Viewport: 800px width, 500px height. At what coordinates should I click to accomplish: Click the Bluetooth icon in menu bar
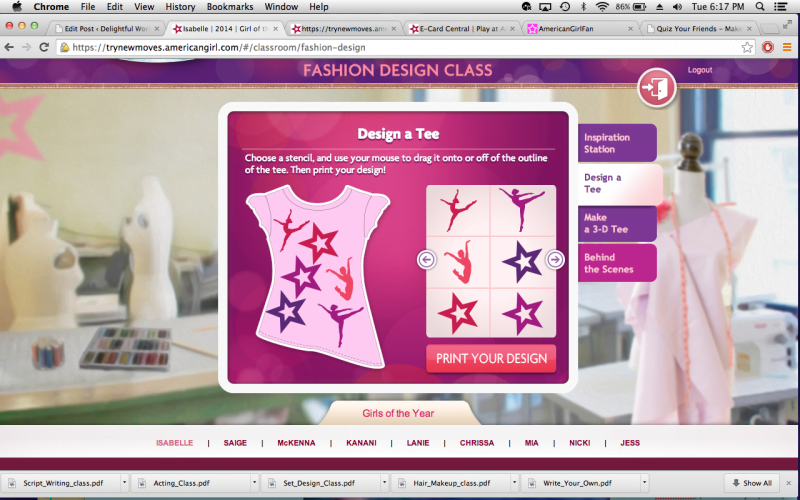tap(584, 7)
